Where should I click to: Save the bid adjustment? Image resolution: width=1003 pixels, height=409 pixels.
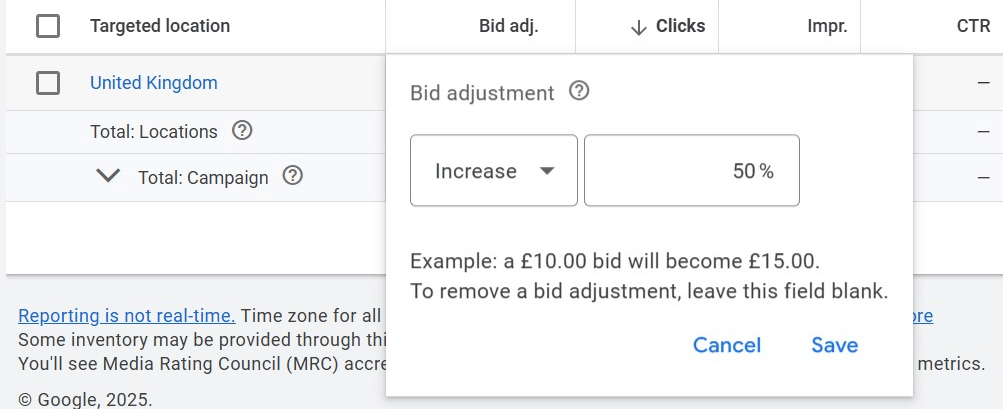pyautogui.click(x=834, y=345)
